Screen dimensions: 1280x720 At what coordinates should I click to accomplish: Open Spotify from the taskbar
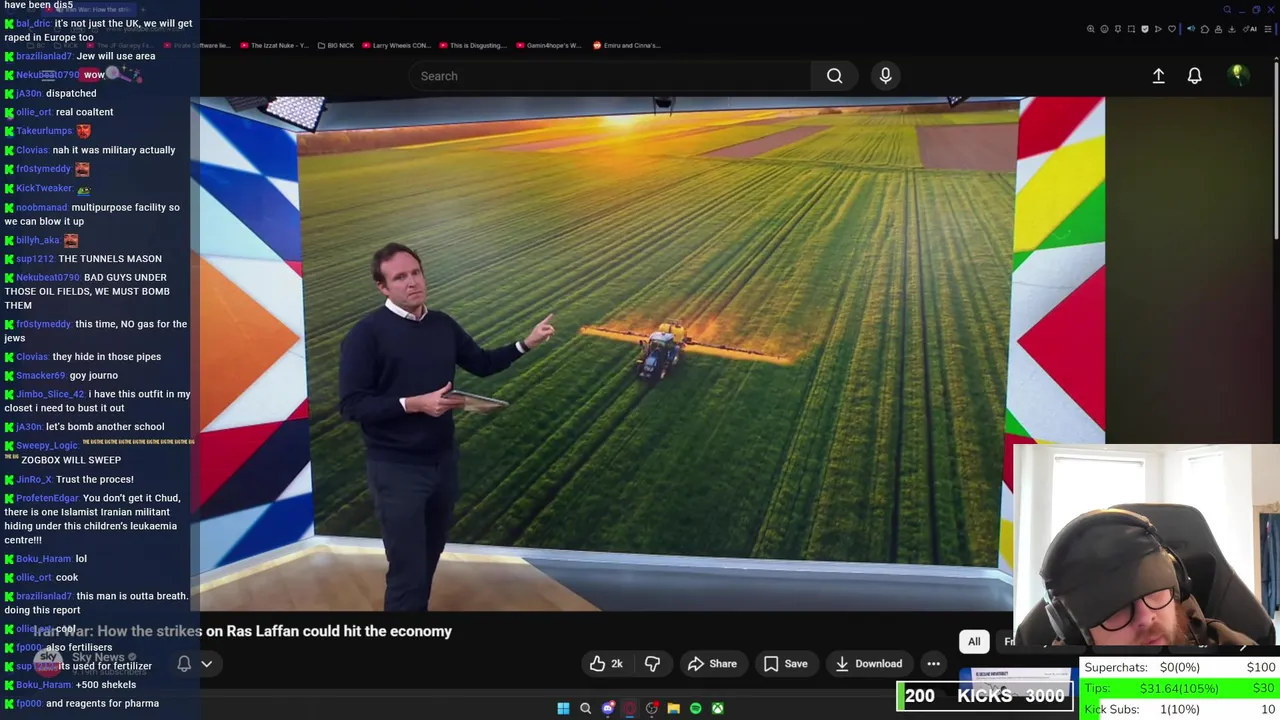[696, 708]
